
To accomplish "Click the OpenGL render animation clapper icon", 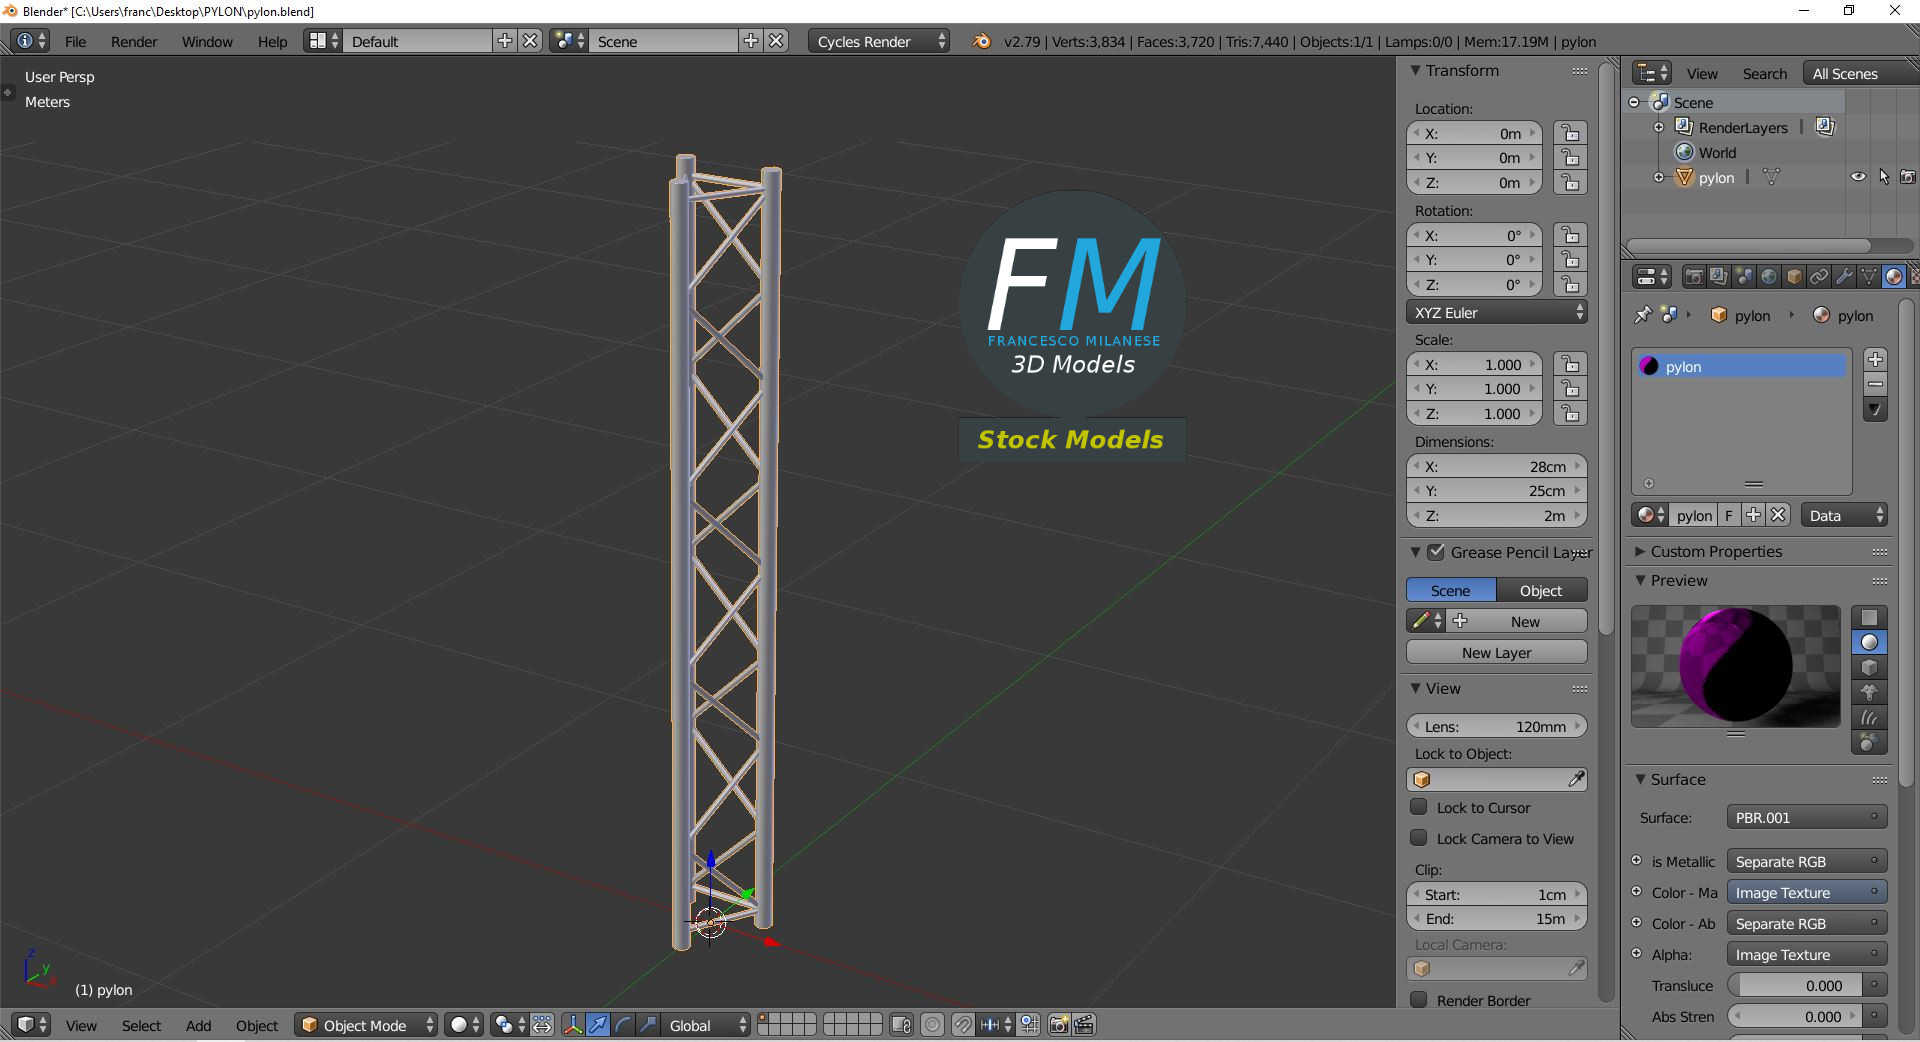I will (x=1084, y=1025).
